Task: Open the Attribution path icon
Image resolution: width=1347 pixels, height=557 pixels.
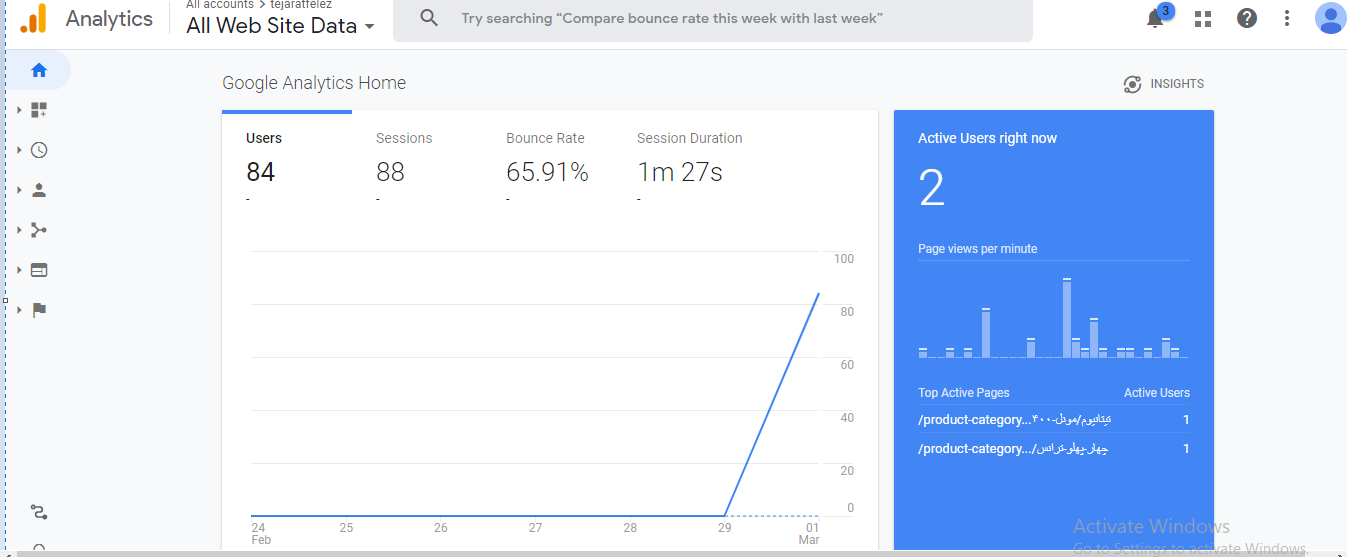Action: click(x=39, y=512)
